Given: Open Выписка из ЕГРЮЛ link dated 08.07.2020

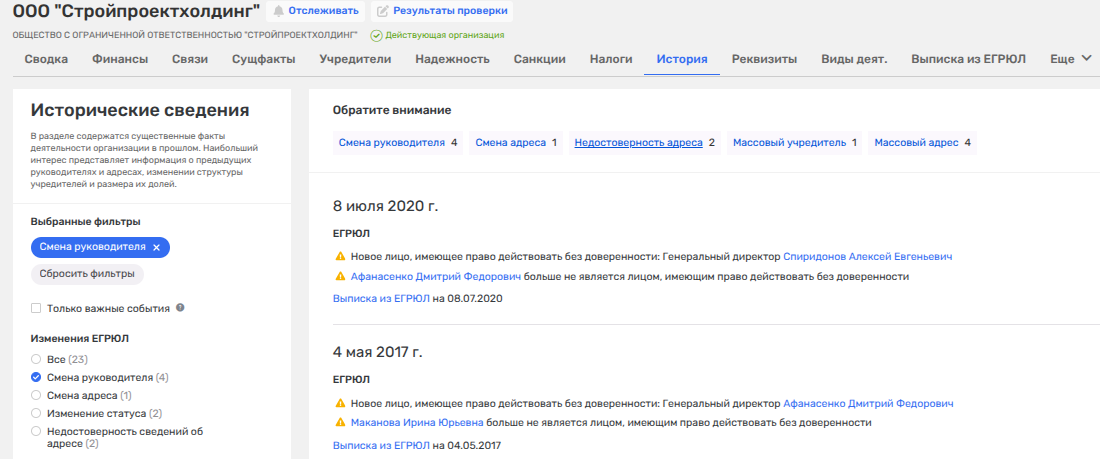Looking at the screenshot, I should tap(381, 298).
